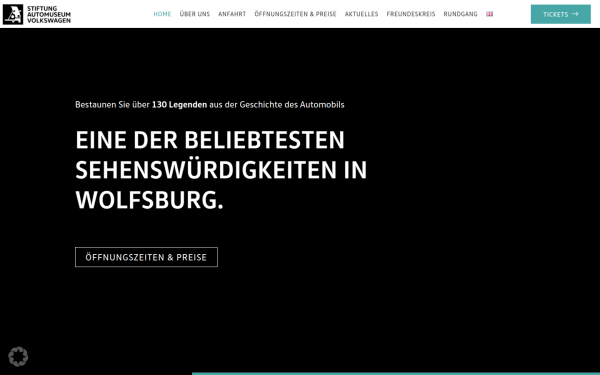Open the Aktuelles menu item
The height and width of the screenshot is (375, 600).
[361, 14]
